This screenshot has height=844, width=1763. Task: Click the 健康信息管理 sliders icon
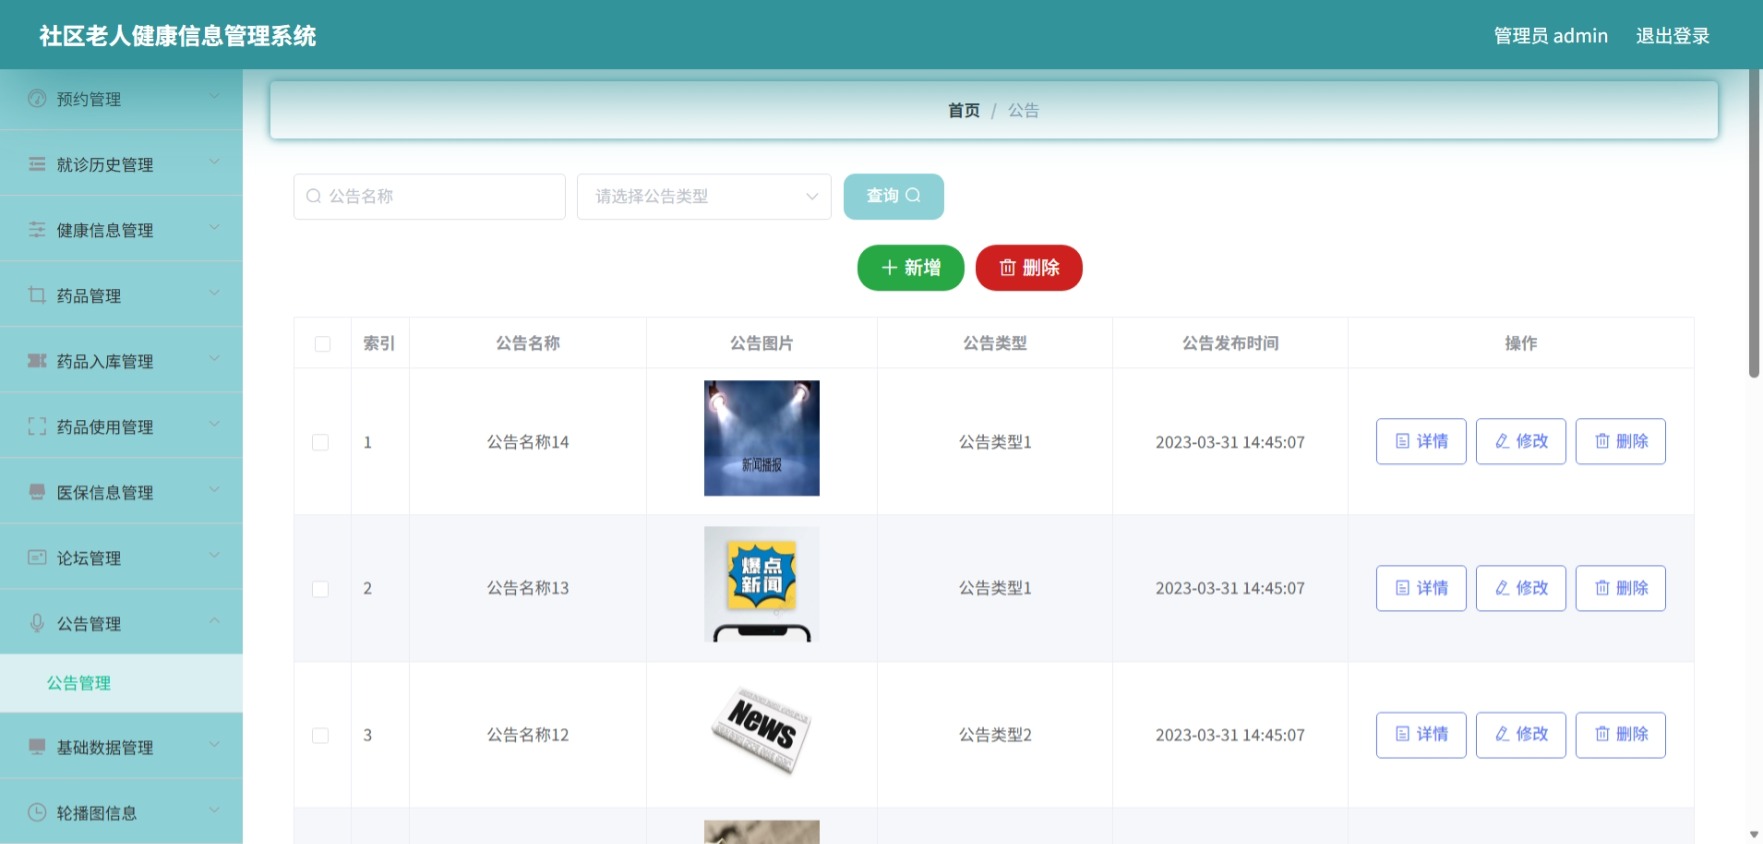pyautogui.click(x=37, y=229)
